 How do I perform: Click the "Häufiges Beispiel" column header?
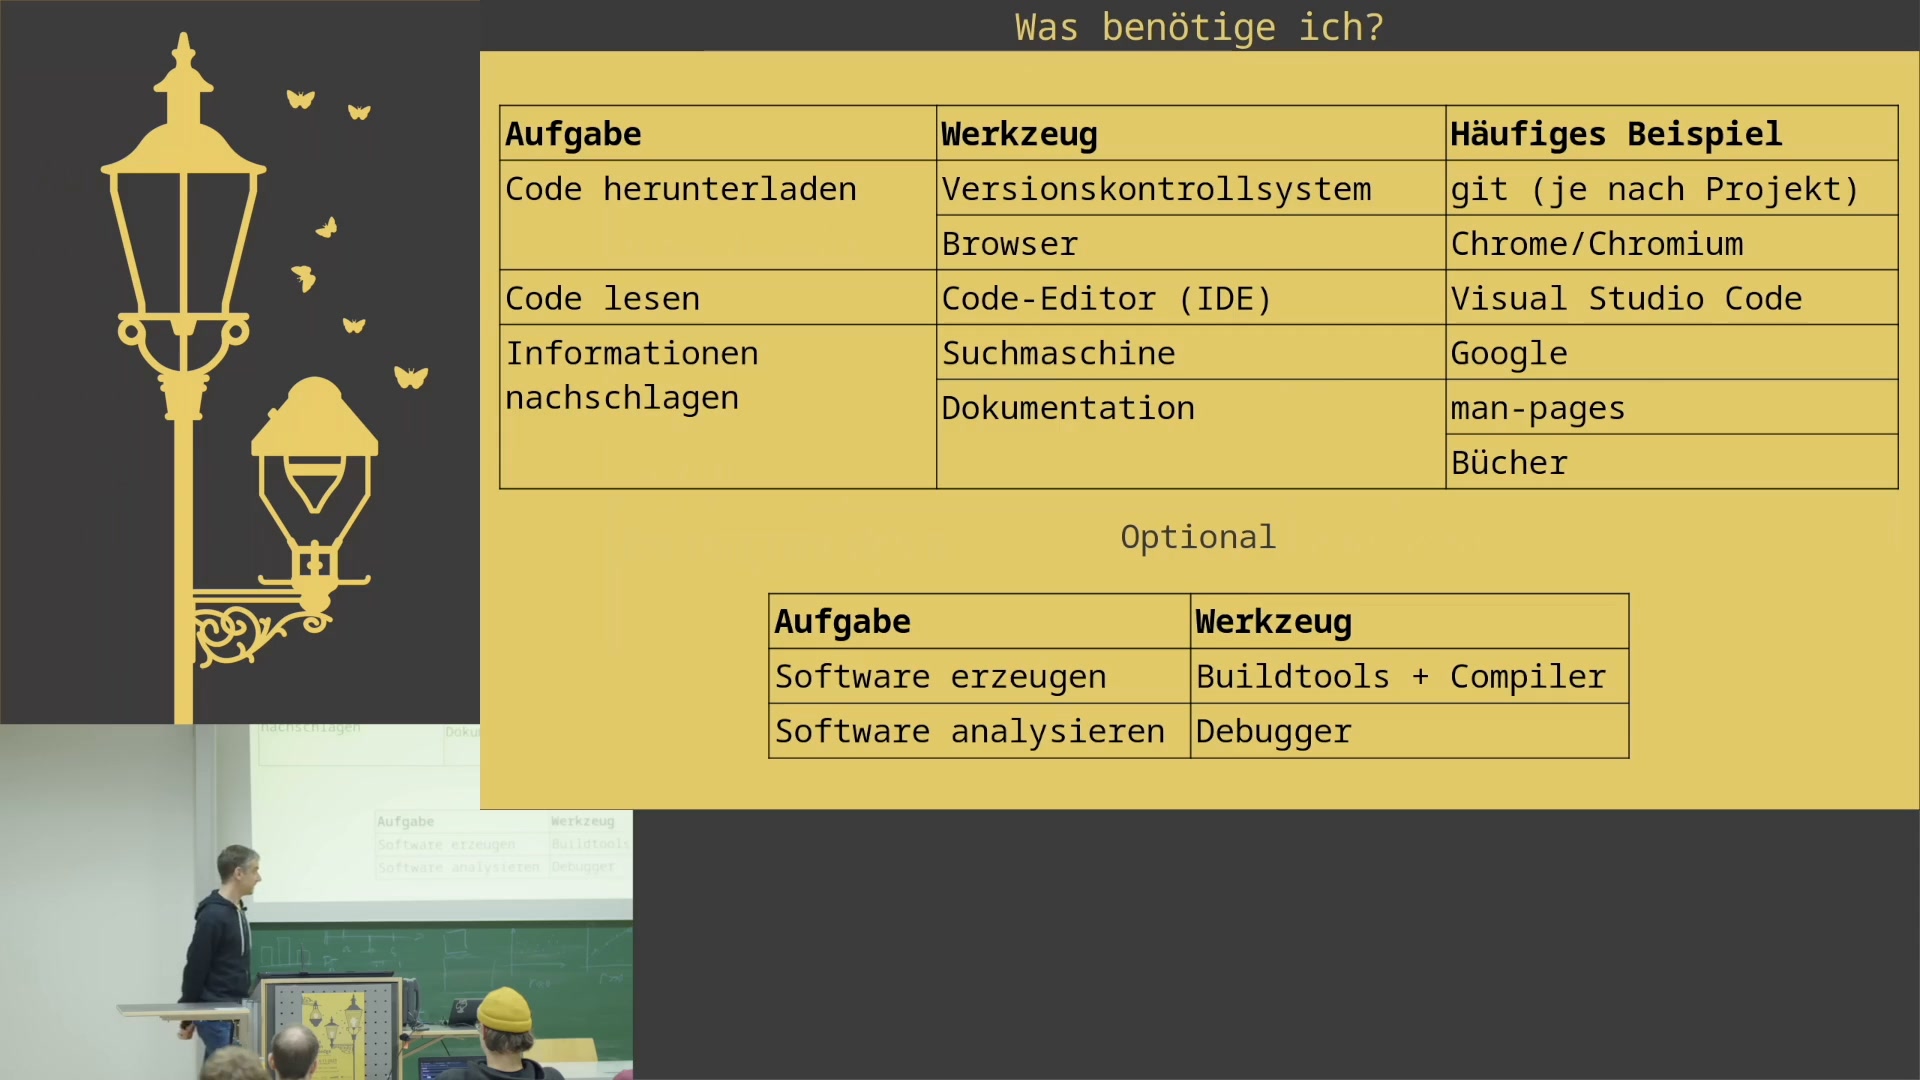pos(1616,134)
